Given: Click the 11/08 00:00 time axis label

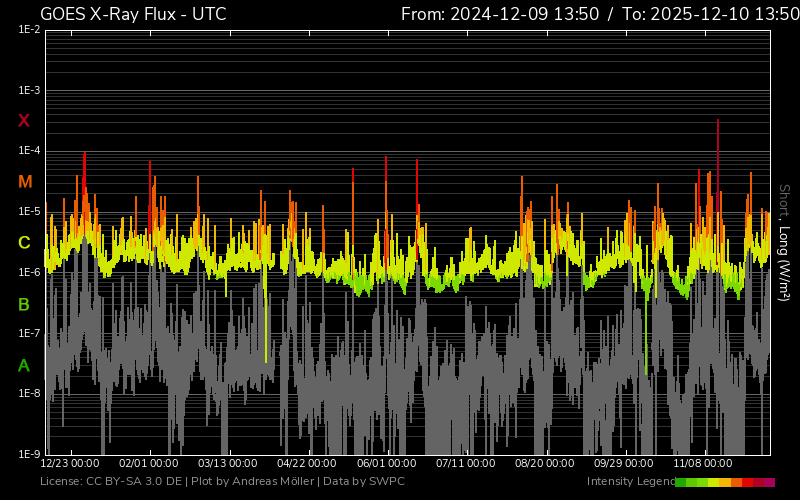Looking at the screenshot, I should pos(703,464).
